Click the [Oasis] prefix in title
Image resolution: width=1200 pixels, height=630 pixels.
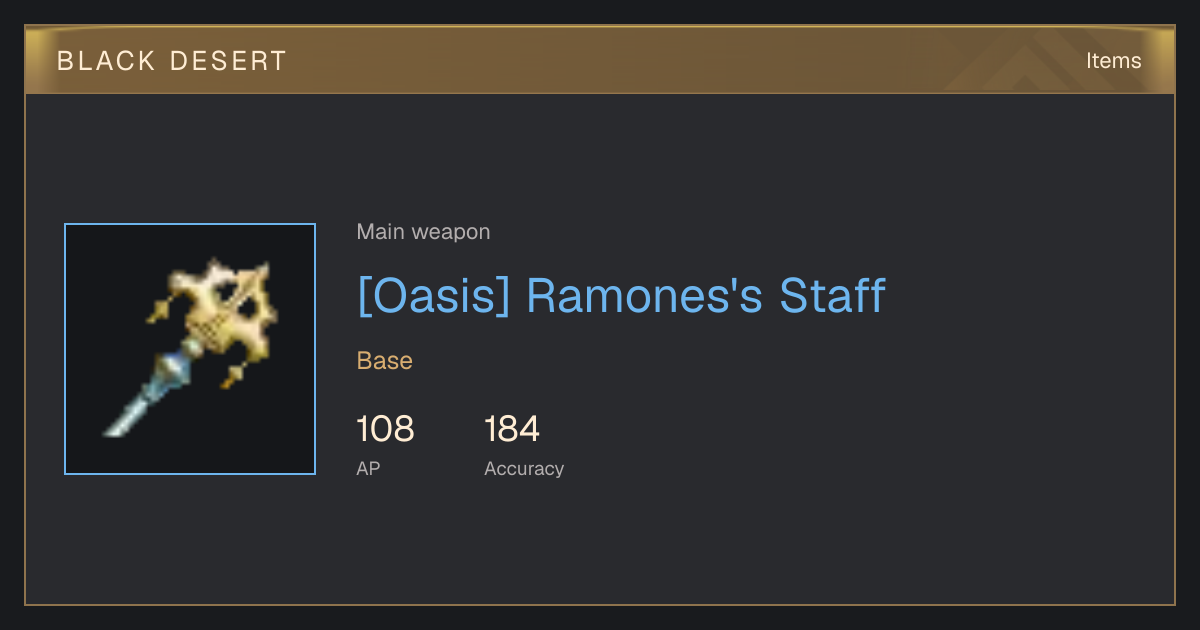[x=434, y=297]
